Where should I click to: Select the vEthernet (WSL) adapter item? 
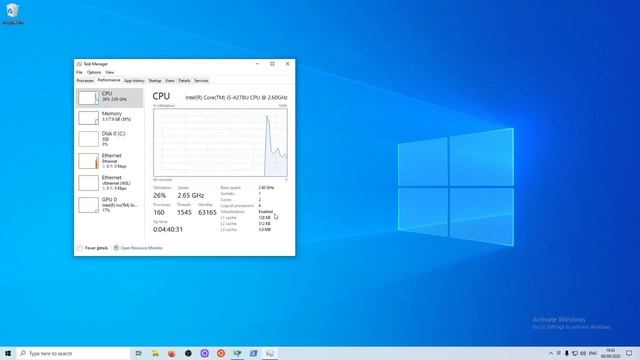click(x=109, y=183)
